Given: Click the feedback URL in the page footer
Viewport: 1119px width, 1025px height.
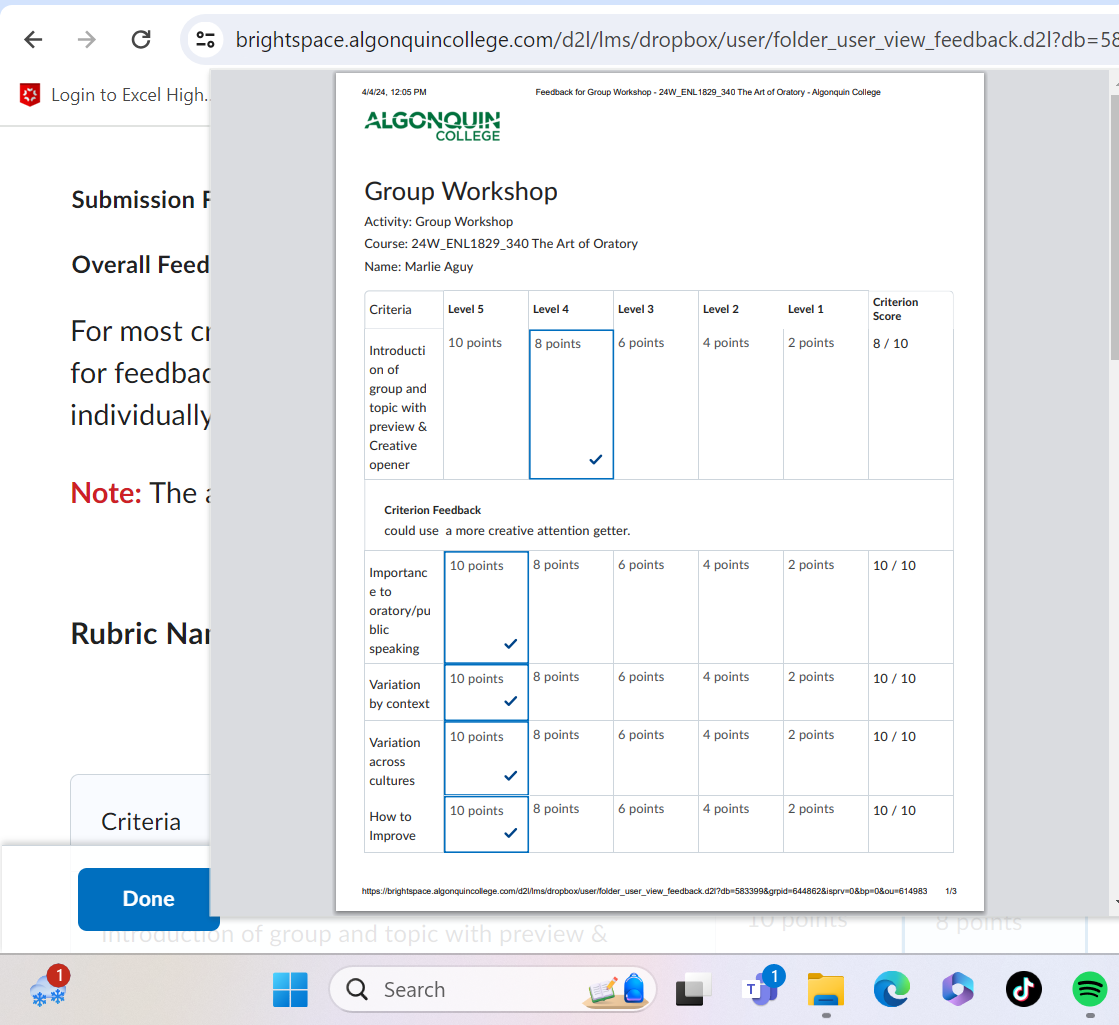Looking at the screenshot, I should tap(644, 891).
